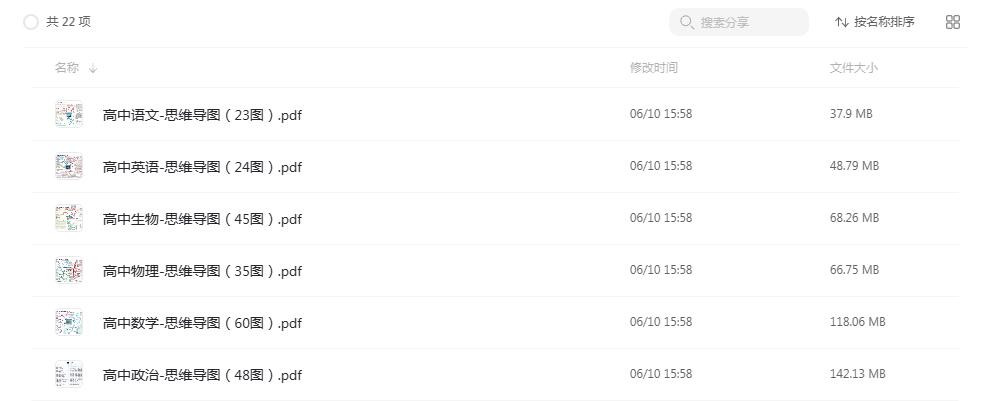Click the 名称 column header

(x=66, y=68)
